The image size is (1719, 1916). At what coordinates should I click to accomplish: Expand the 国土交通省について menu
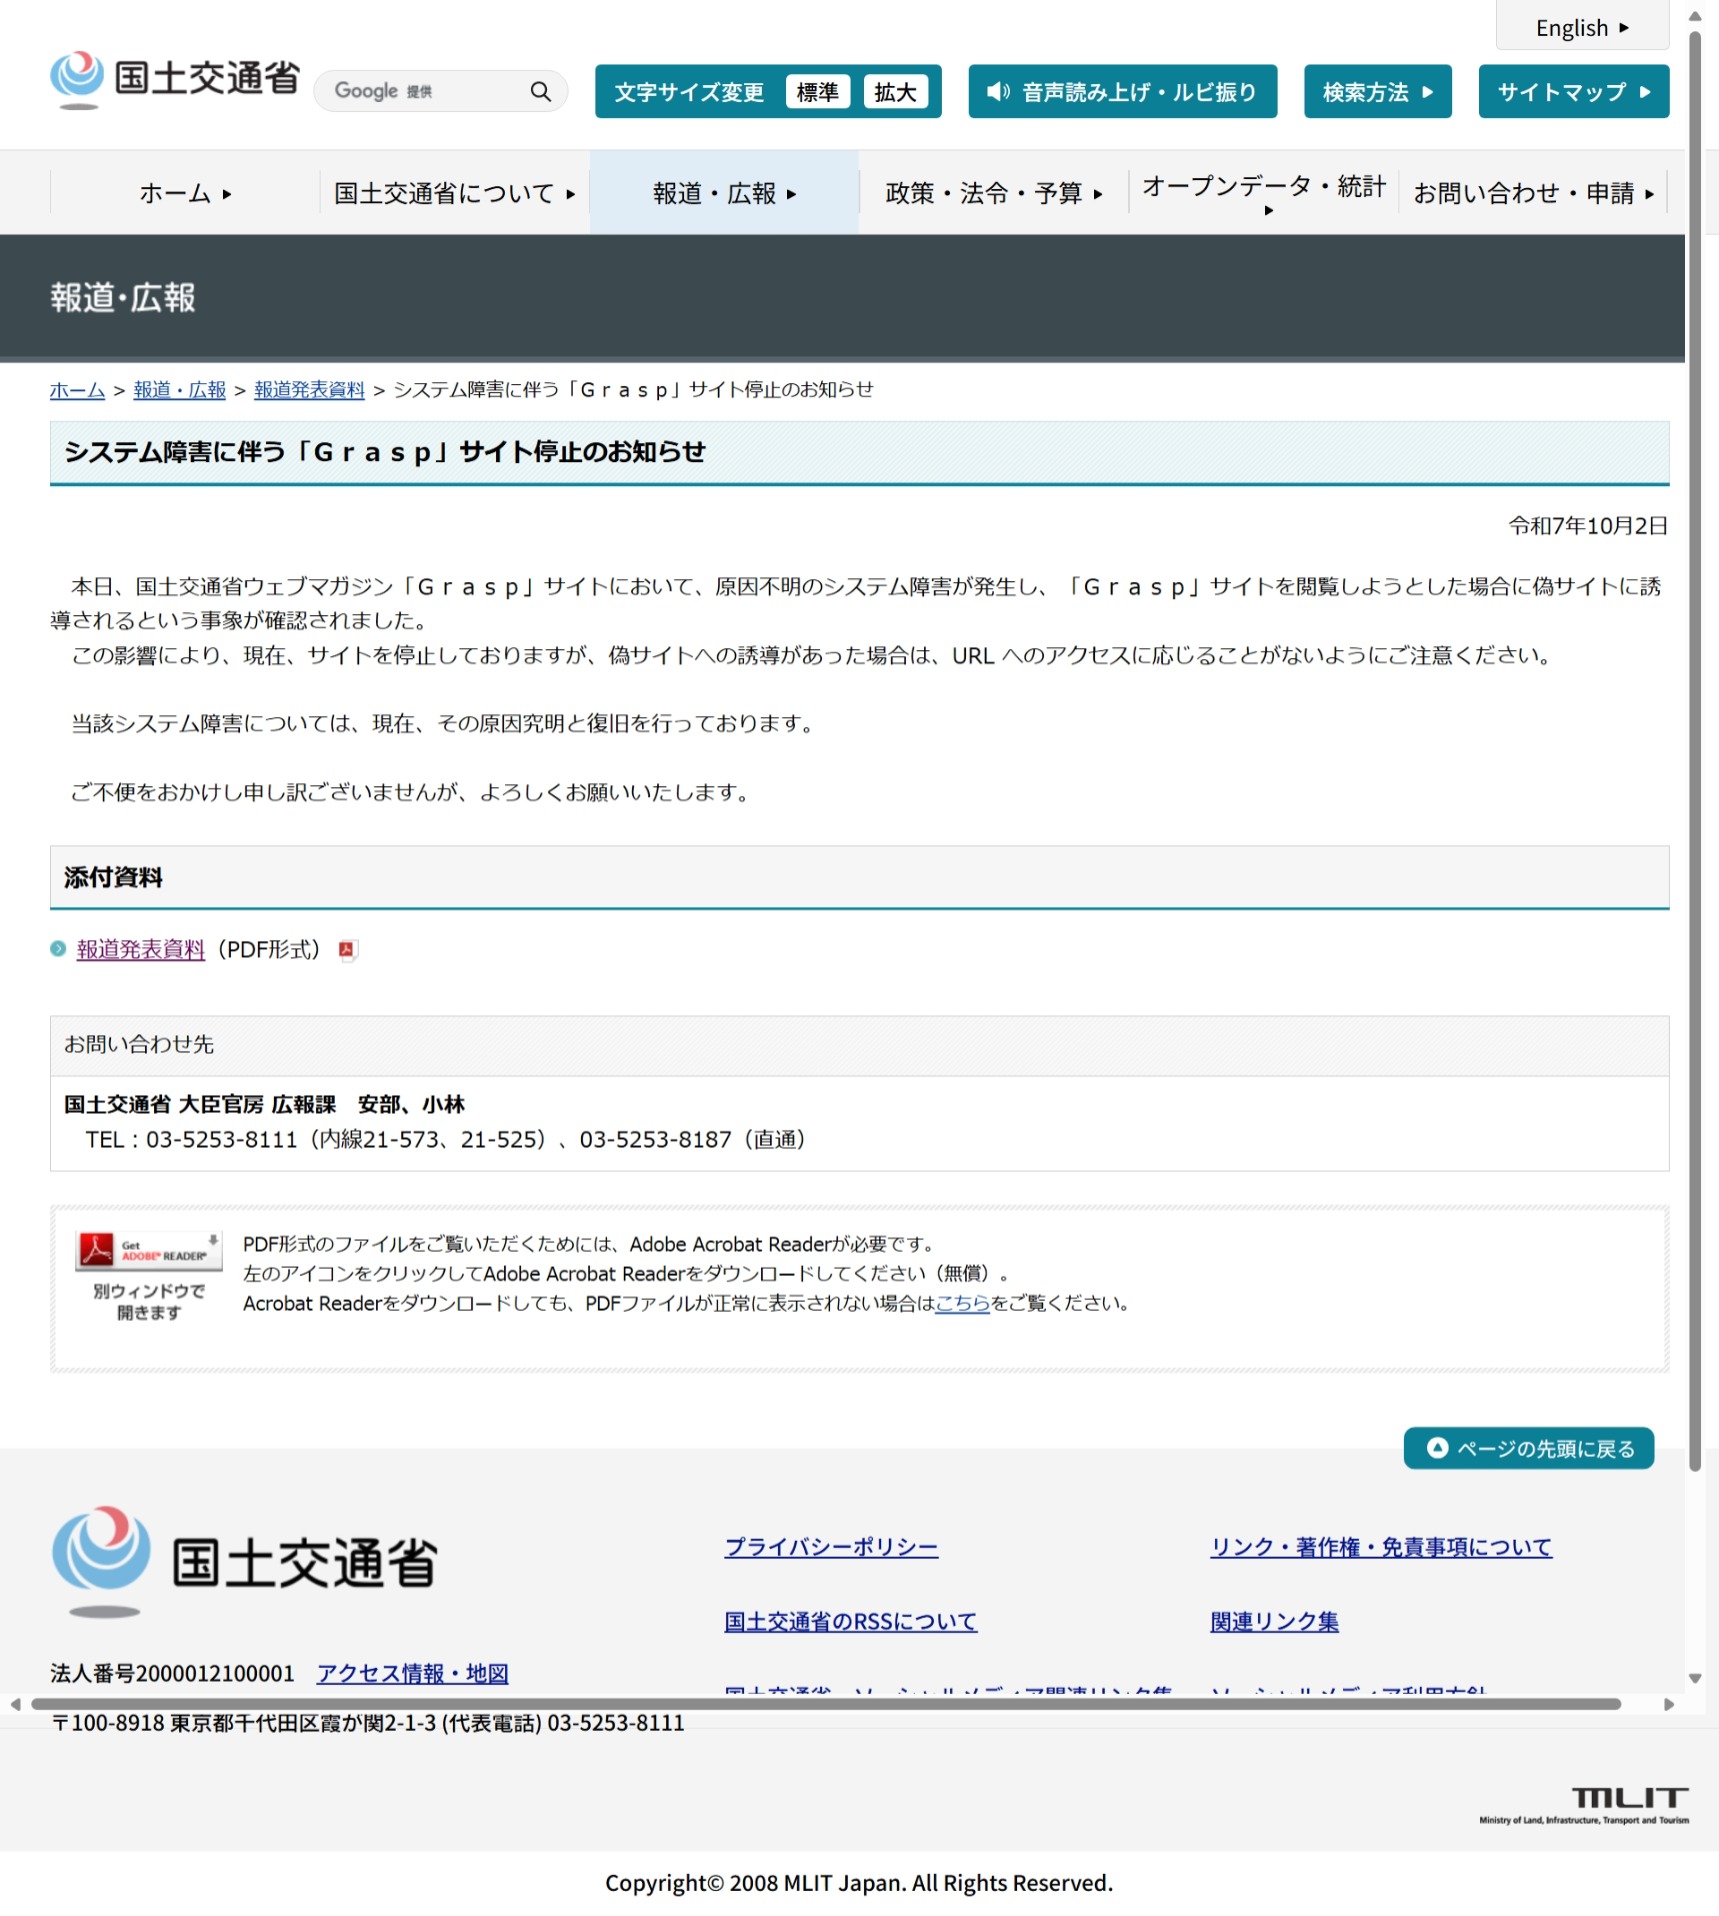point(454,193)
